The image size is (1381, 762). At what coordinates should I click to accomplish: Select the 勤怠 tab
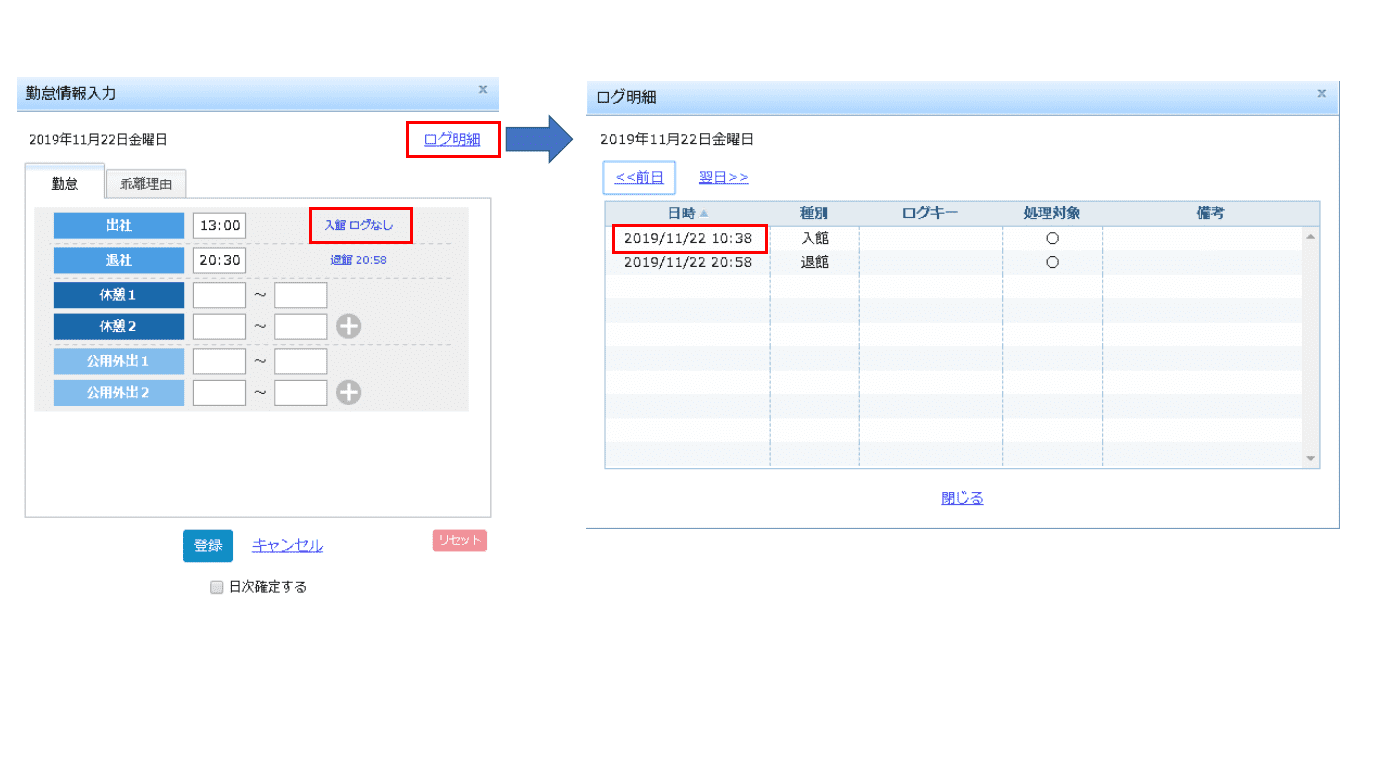click(65, 184)
